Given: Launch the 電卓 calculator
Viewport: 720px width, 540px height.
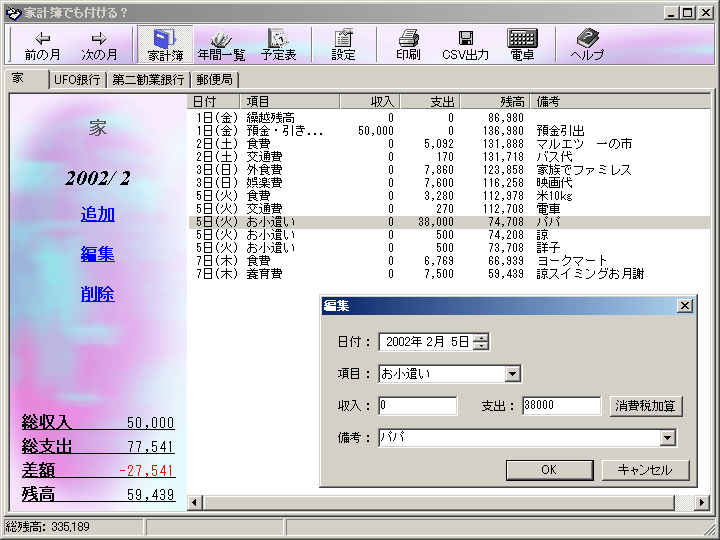Looking at the screenshot, I should click(x=522, y=45).
